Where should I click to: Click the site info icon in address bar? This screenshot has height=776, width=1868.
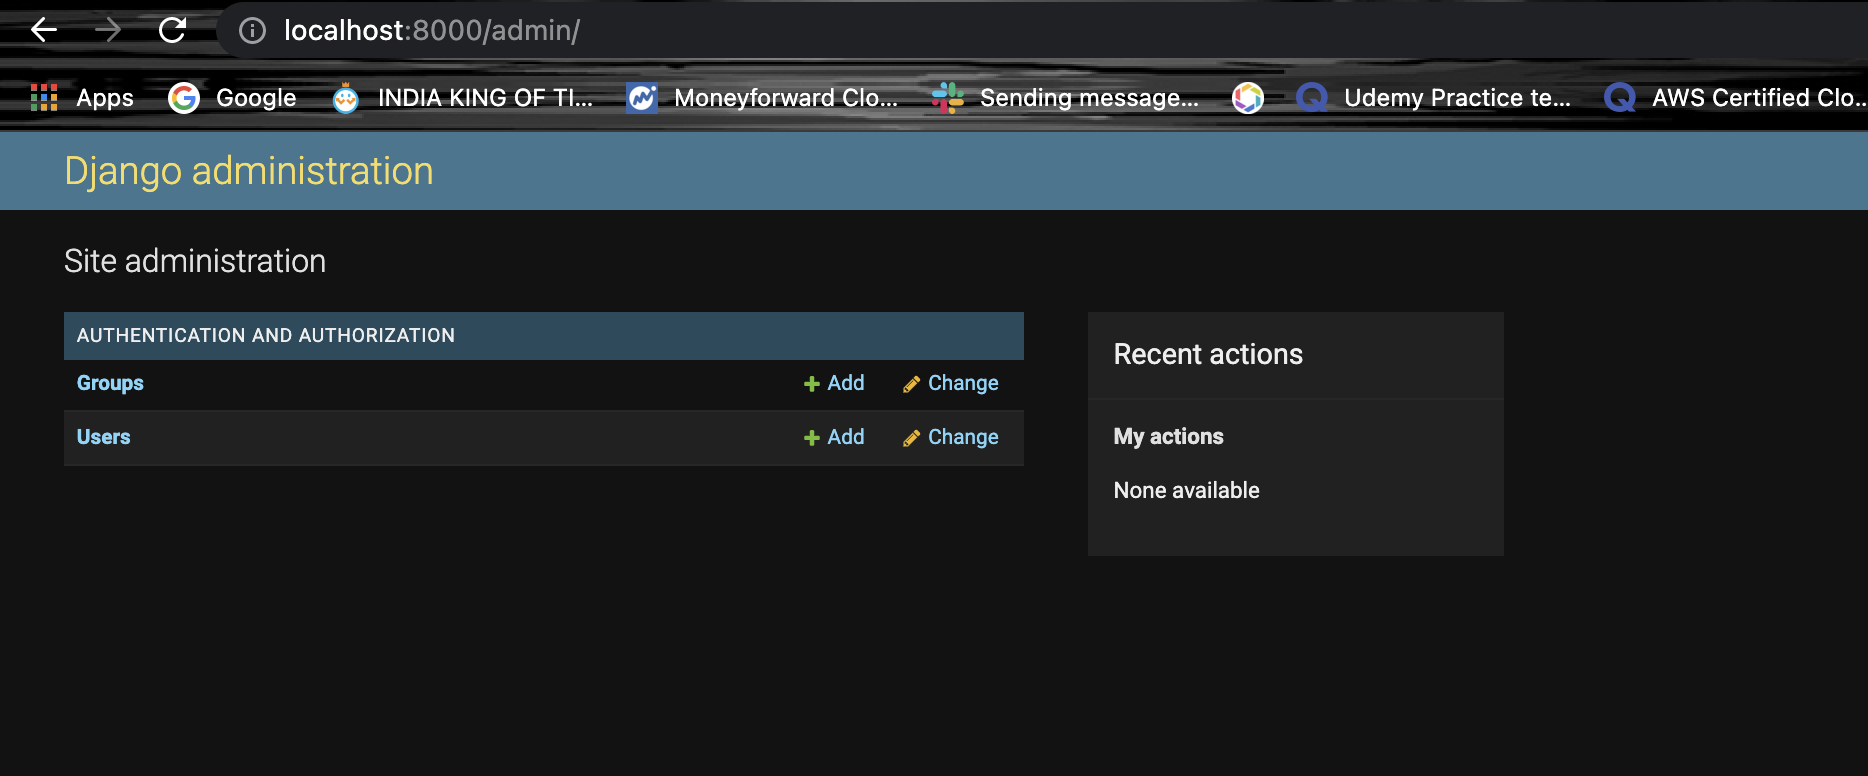point(252,31)
